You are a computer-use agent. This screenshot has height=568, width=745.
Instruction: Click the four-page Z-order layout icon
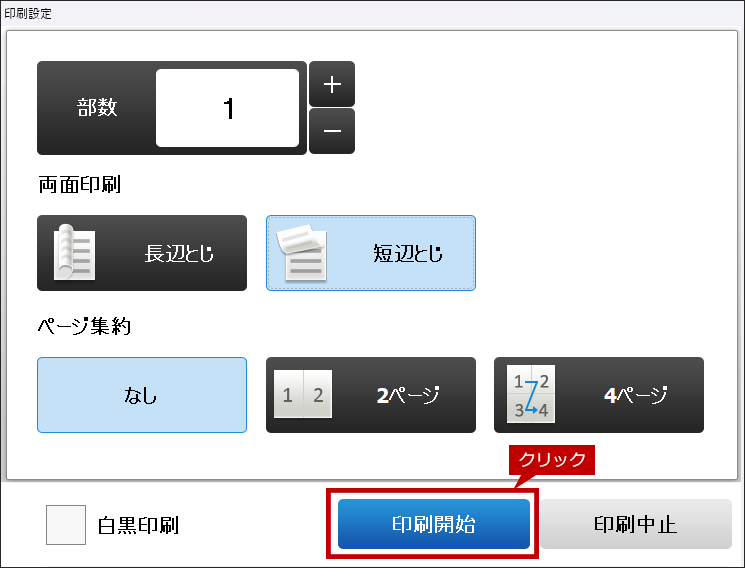pos(531,395)
